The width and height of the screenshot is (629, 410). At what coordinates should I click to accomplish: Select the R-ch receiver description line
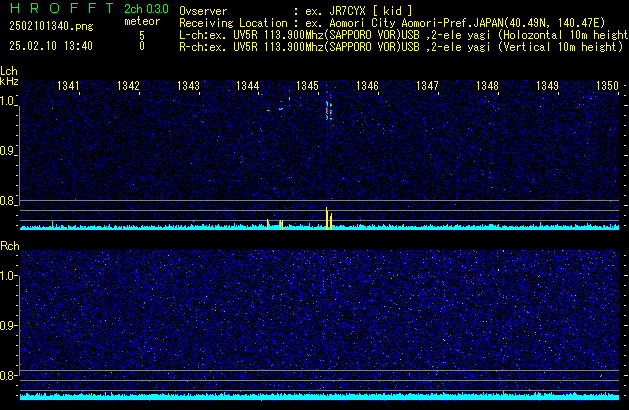coord(401,47)
